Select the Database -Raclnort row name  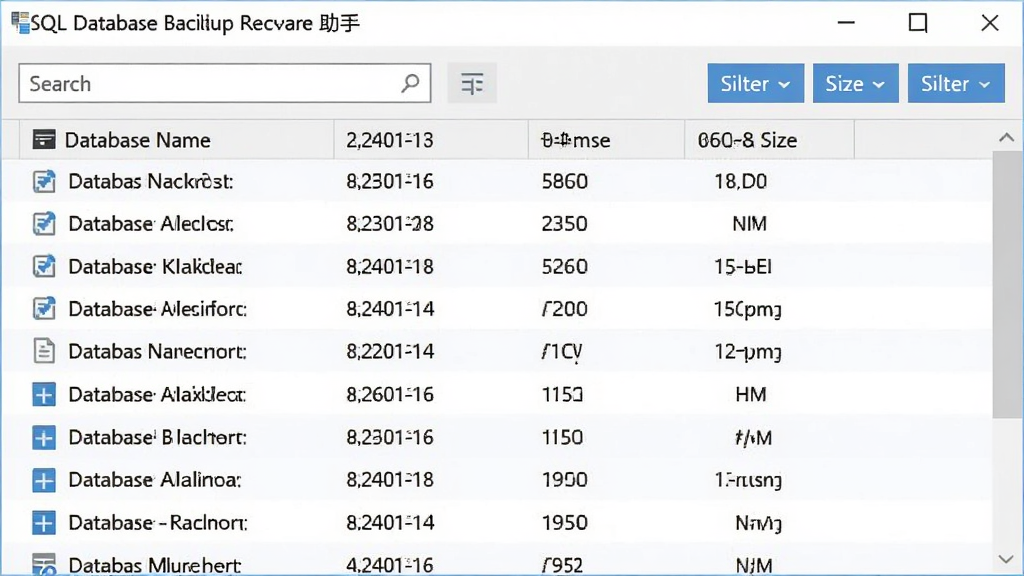click(157, 522)
